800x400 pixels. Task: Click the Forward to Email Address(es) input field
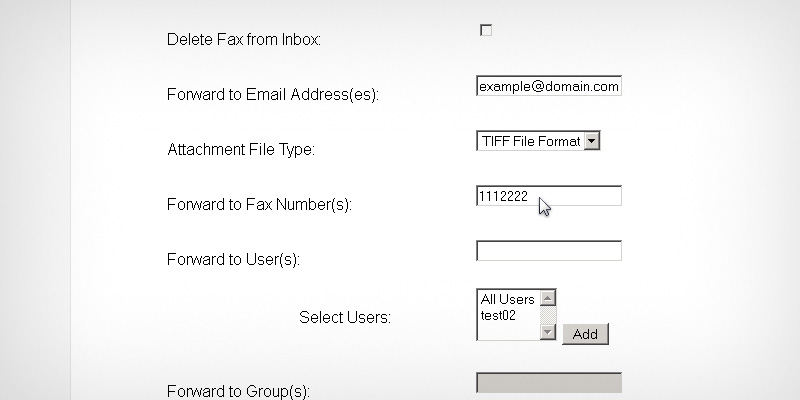pyautogui.click(x=548, y=87)
